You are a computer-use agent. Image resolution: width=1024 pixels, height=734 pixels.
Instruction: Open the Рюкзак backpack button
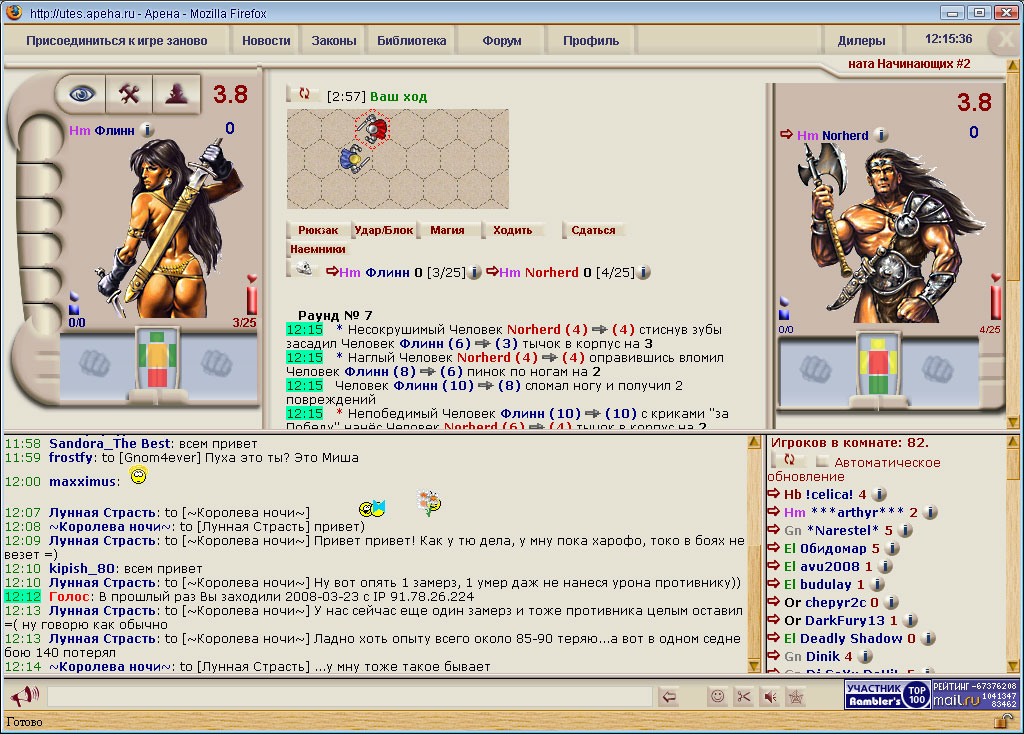tap(318, 230)
